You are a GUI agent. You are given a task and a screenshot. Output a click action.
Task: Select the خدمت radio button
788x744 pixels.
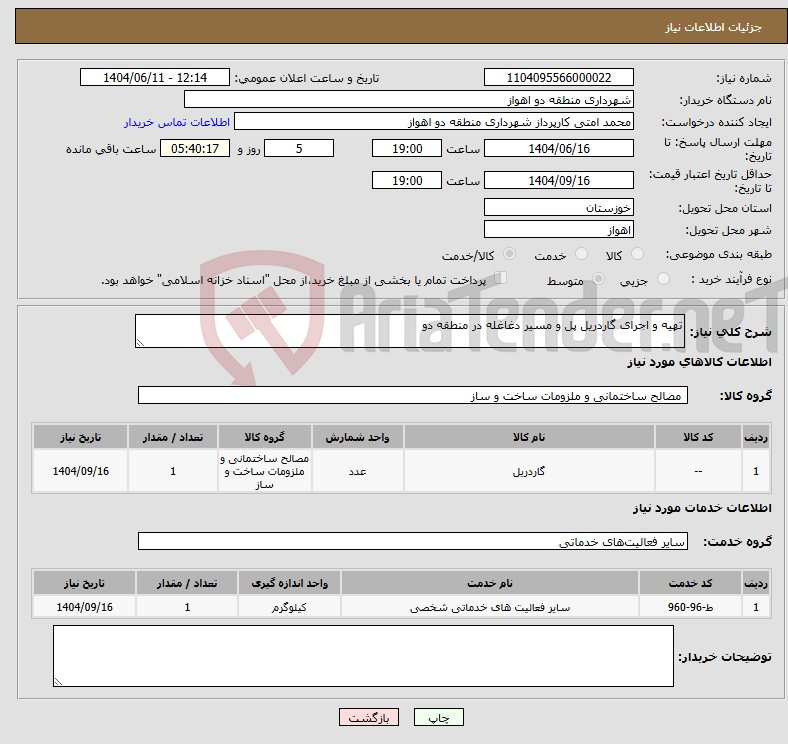[x=581, y=254]
